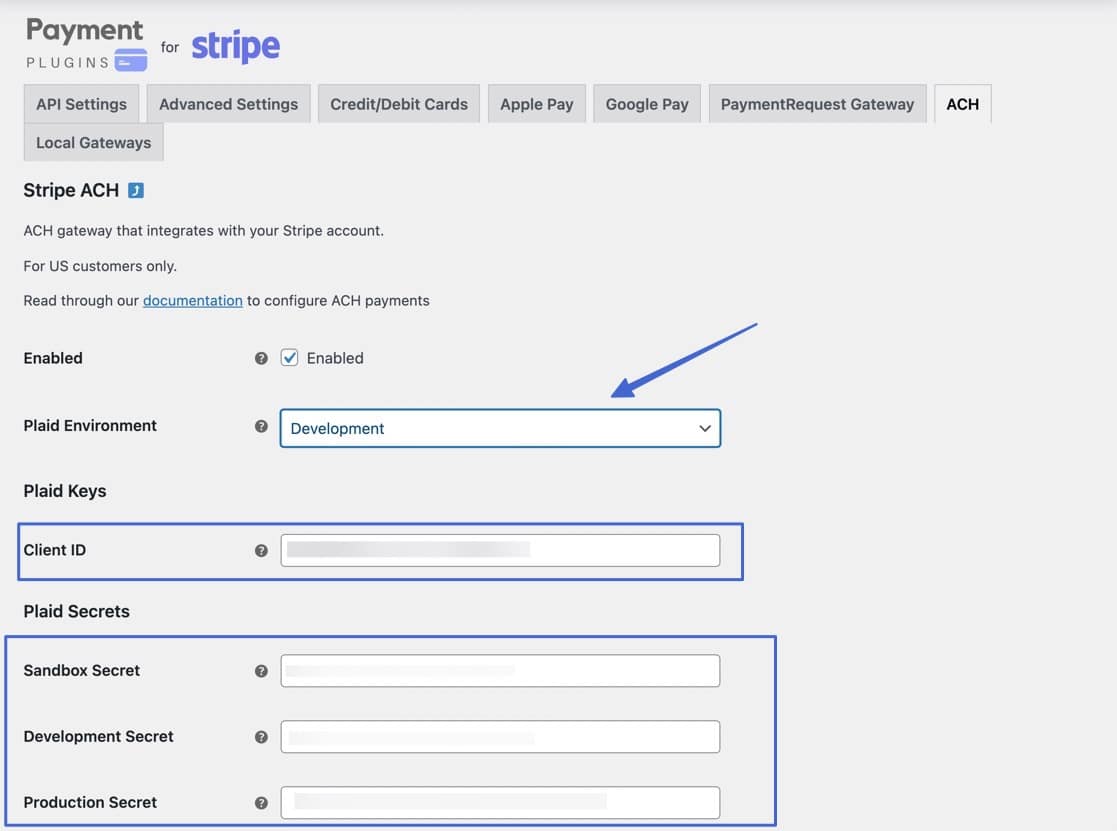Viewport: 1117px width, 831px height.
Task: Open the help tooltip for the Enabled setting
Action: coord(261,358)
